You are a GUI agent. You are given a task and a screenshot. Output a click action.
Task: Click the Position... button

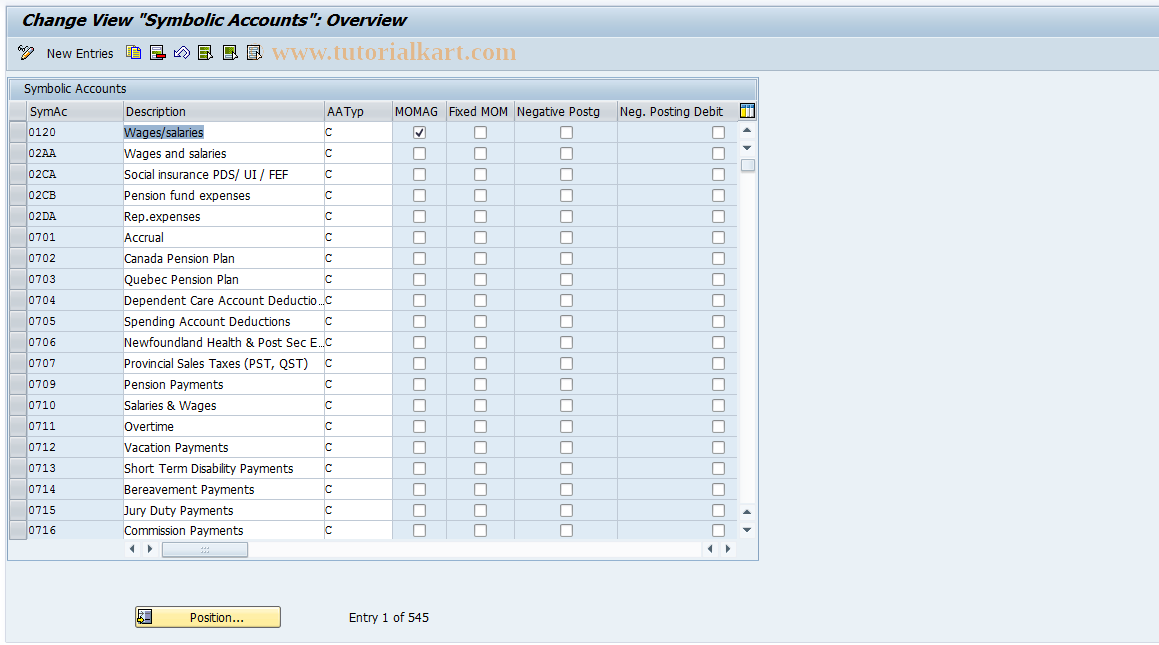pyautogui.click(x=208, y=617)
